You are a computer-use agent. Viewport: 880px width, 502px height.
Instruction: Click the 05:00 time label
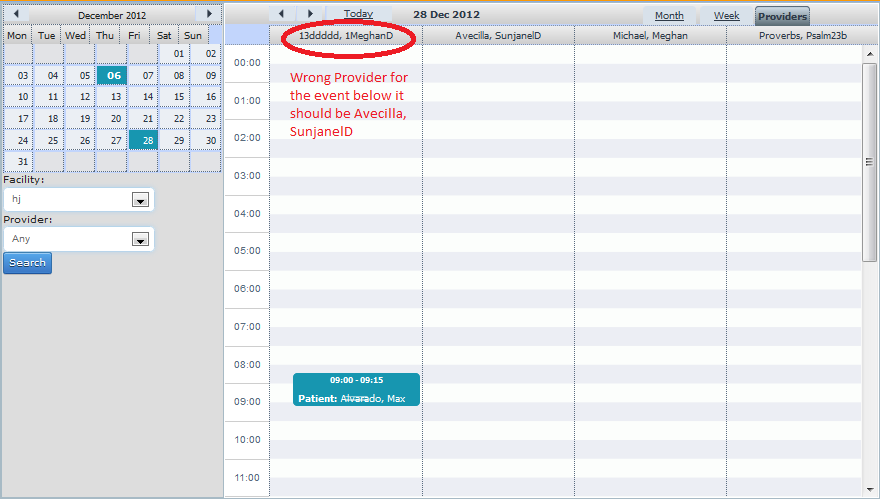pos(247,251)
